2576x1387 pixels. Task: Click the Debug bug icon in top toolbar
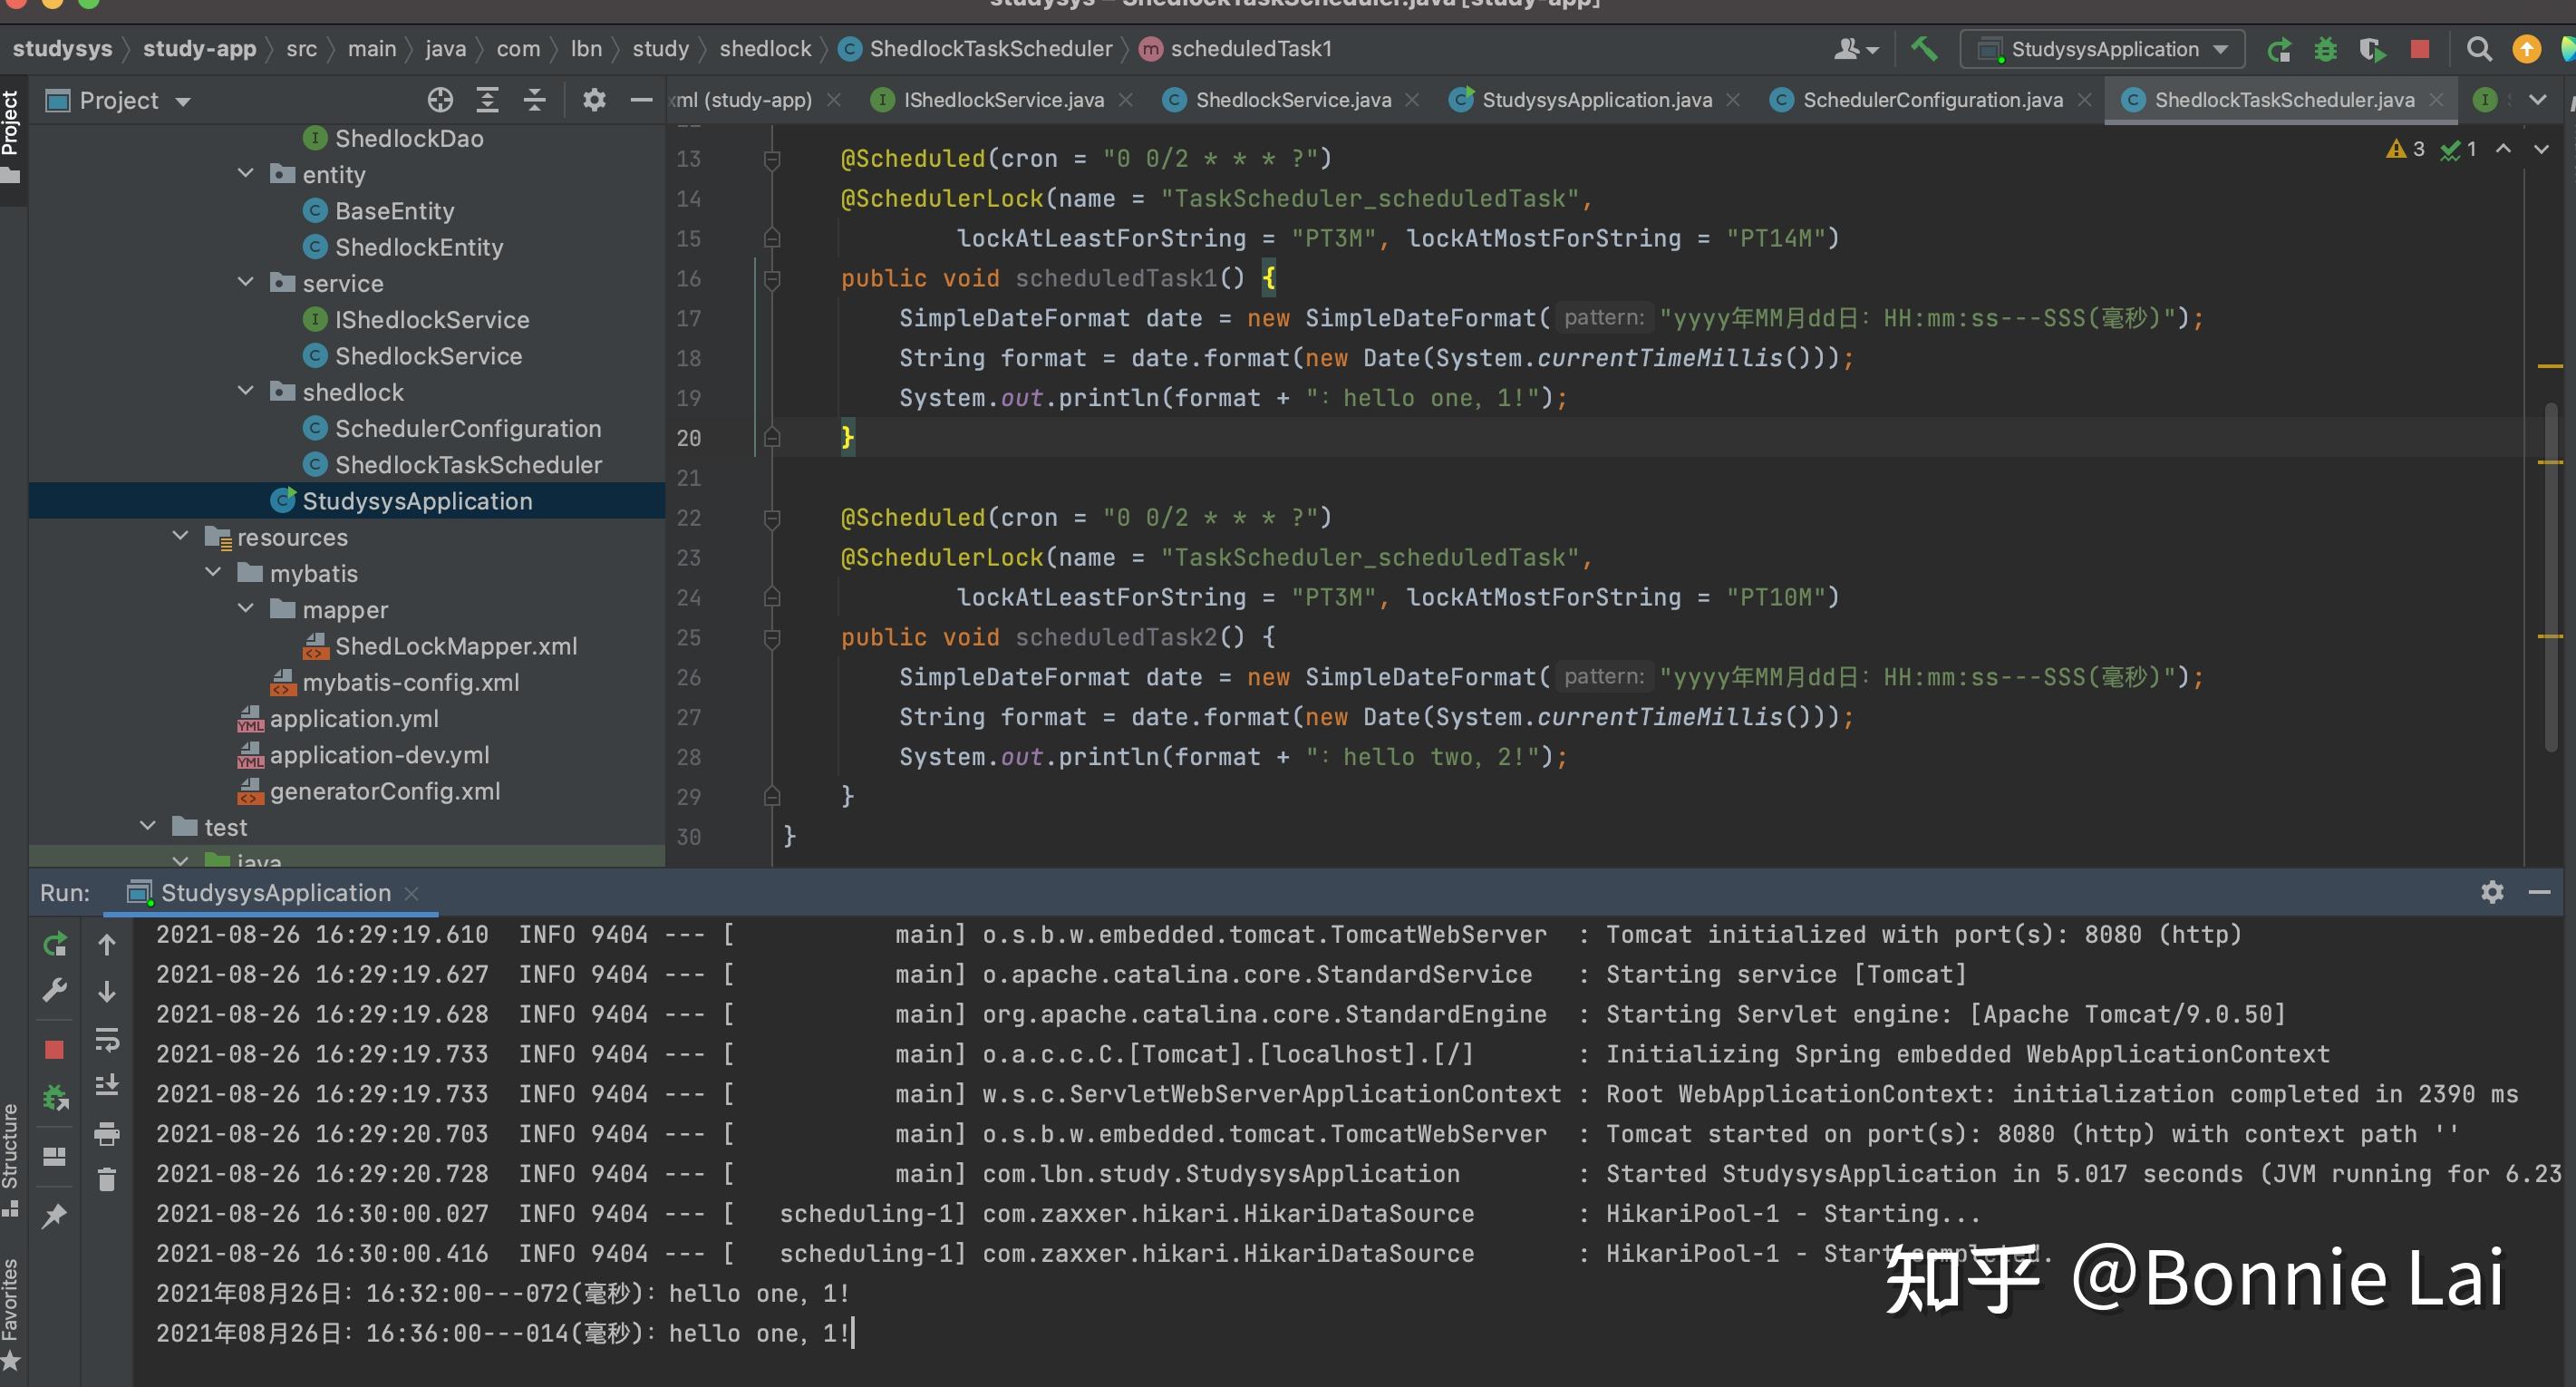click(2325, 49)
